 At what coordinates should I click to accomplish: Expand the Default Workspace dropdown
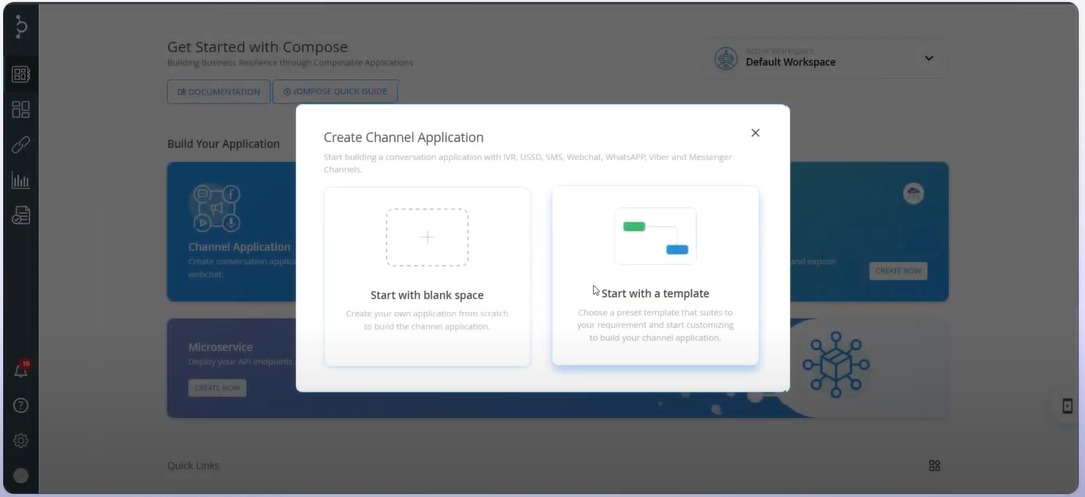pos(928,59)
